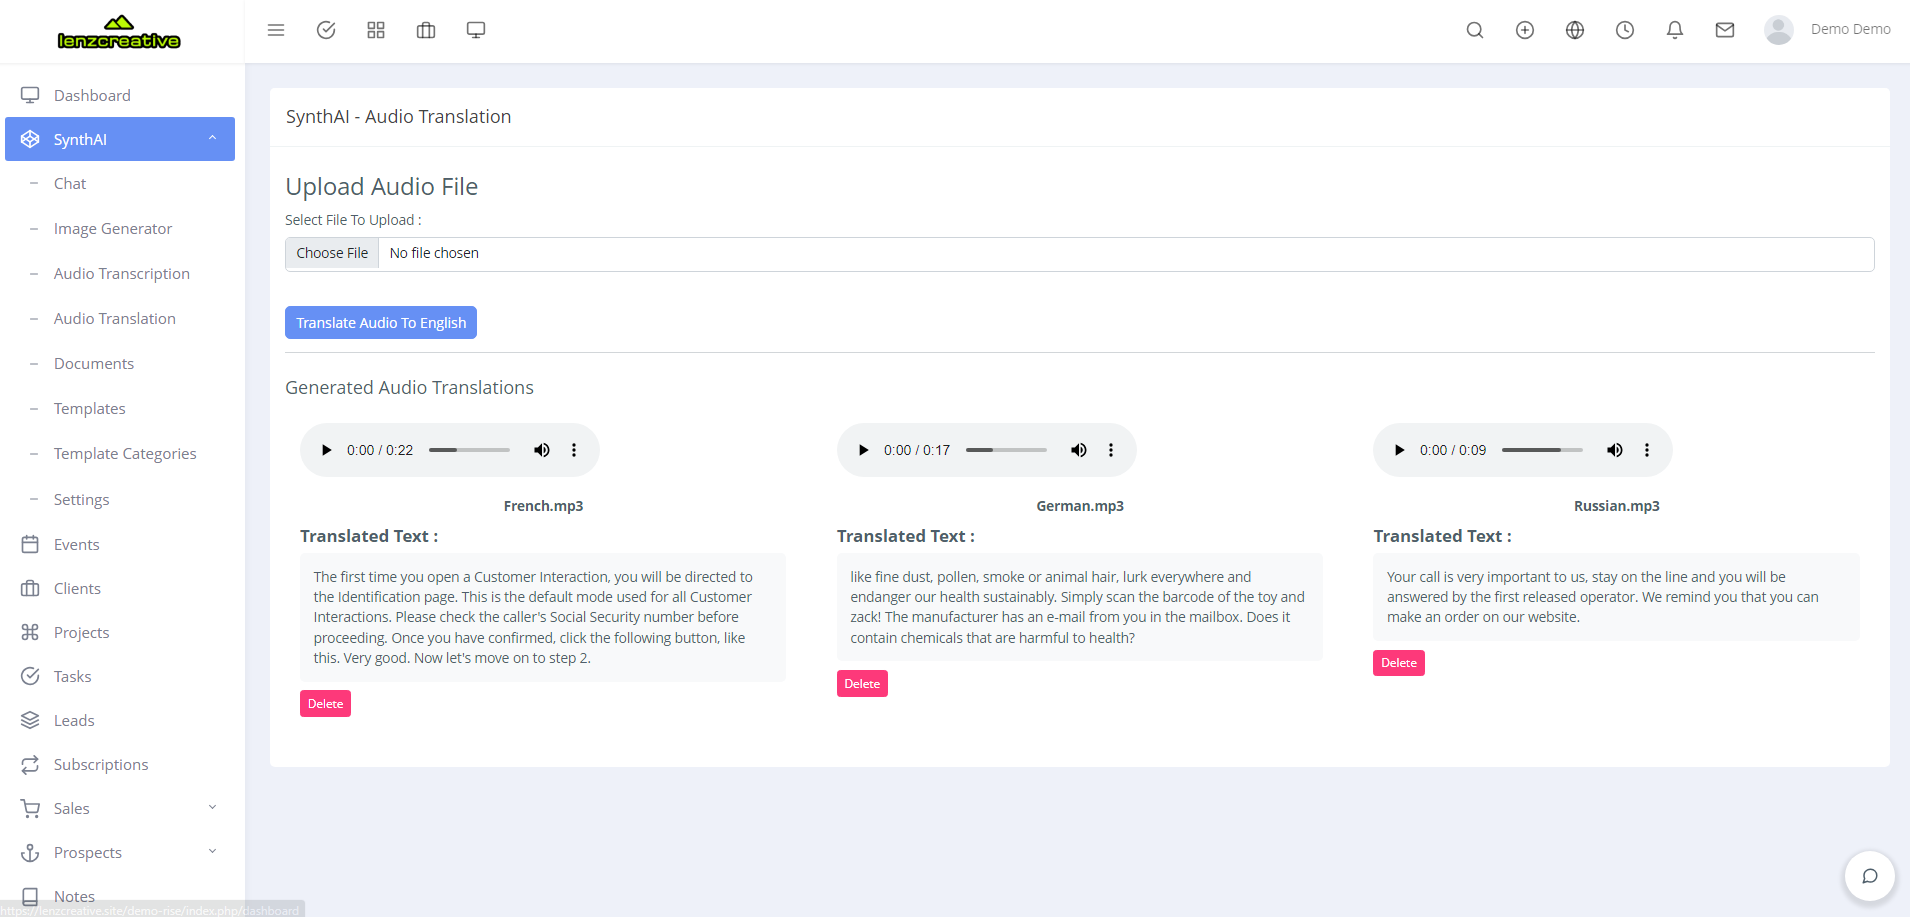
Task: Open Chat under SynthAI
Action: click(x=70, y=183)
